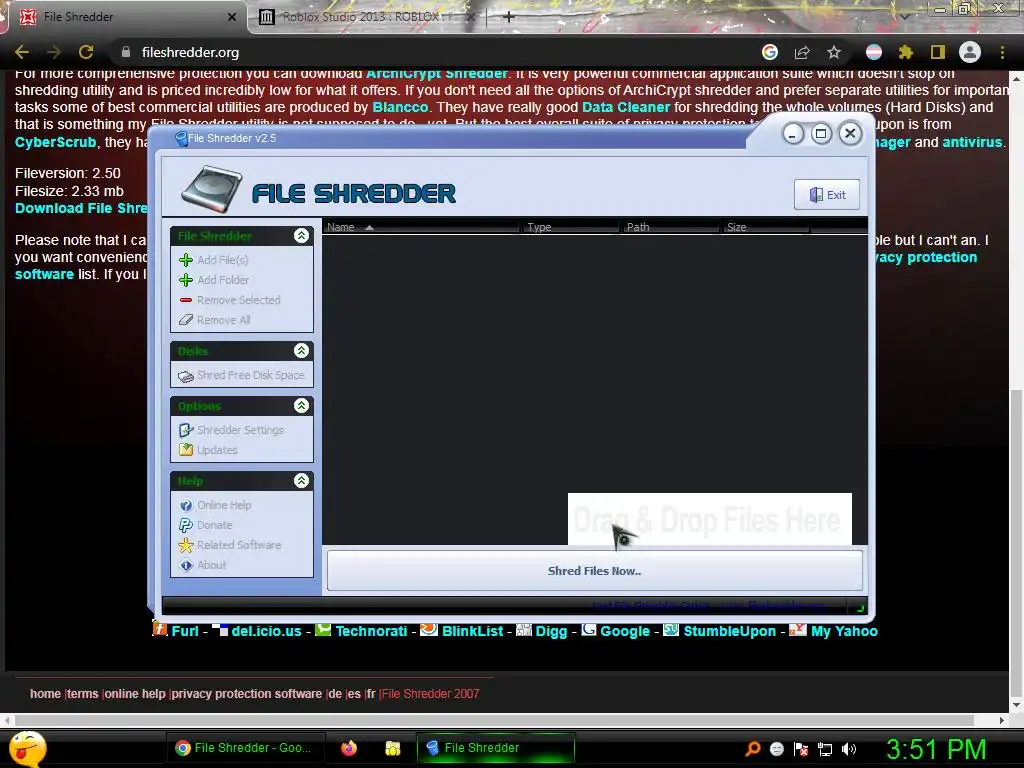The width and height of the screenshot is (1024, 768).
Task: Click the online help footer link
Action: 135,694
